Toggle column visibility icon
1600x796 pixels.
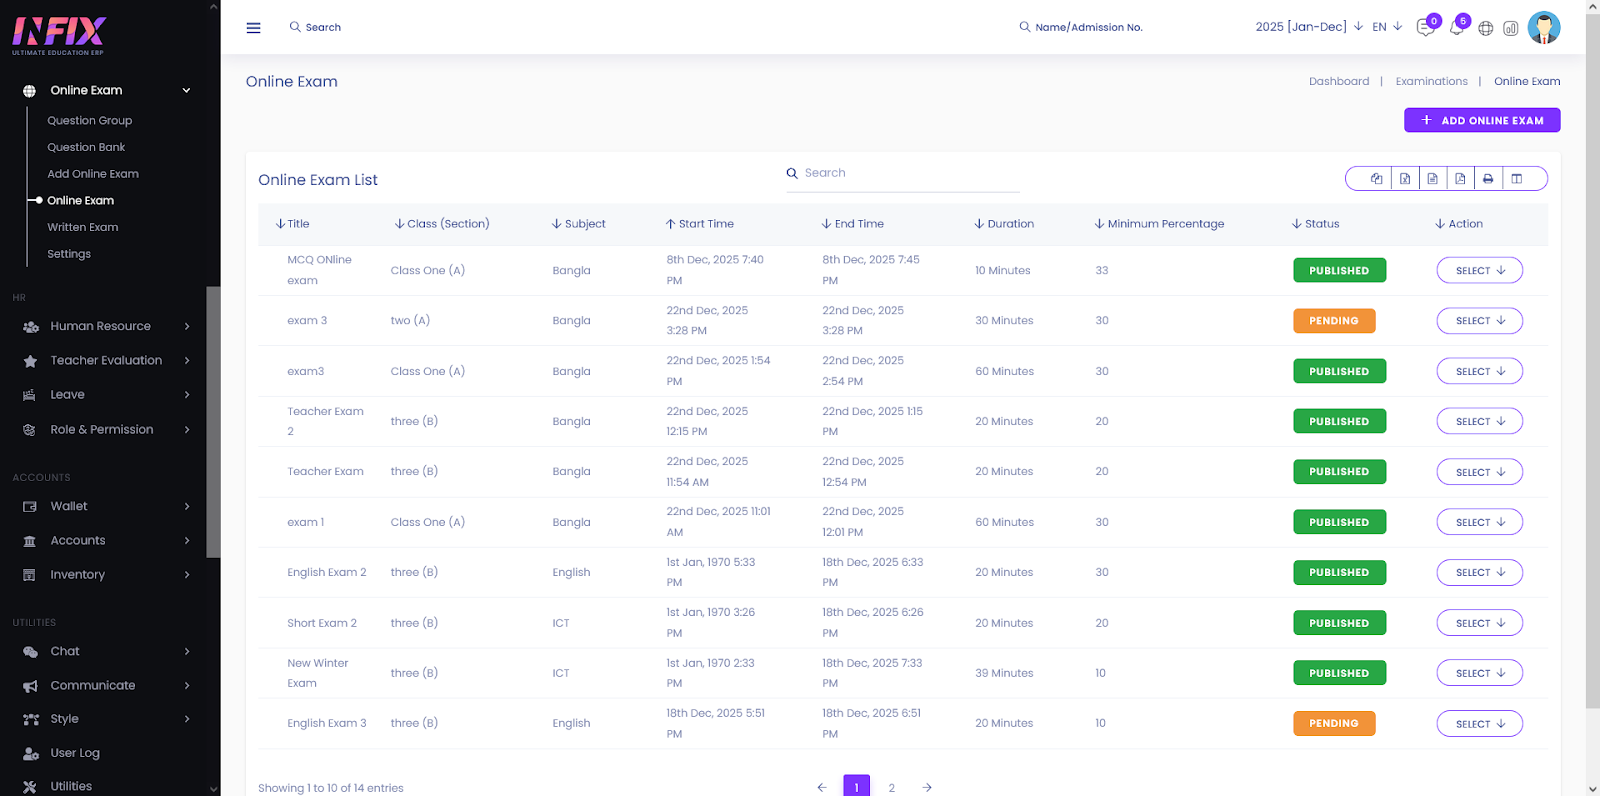(1517, 179)
